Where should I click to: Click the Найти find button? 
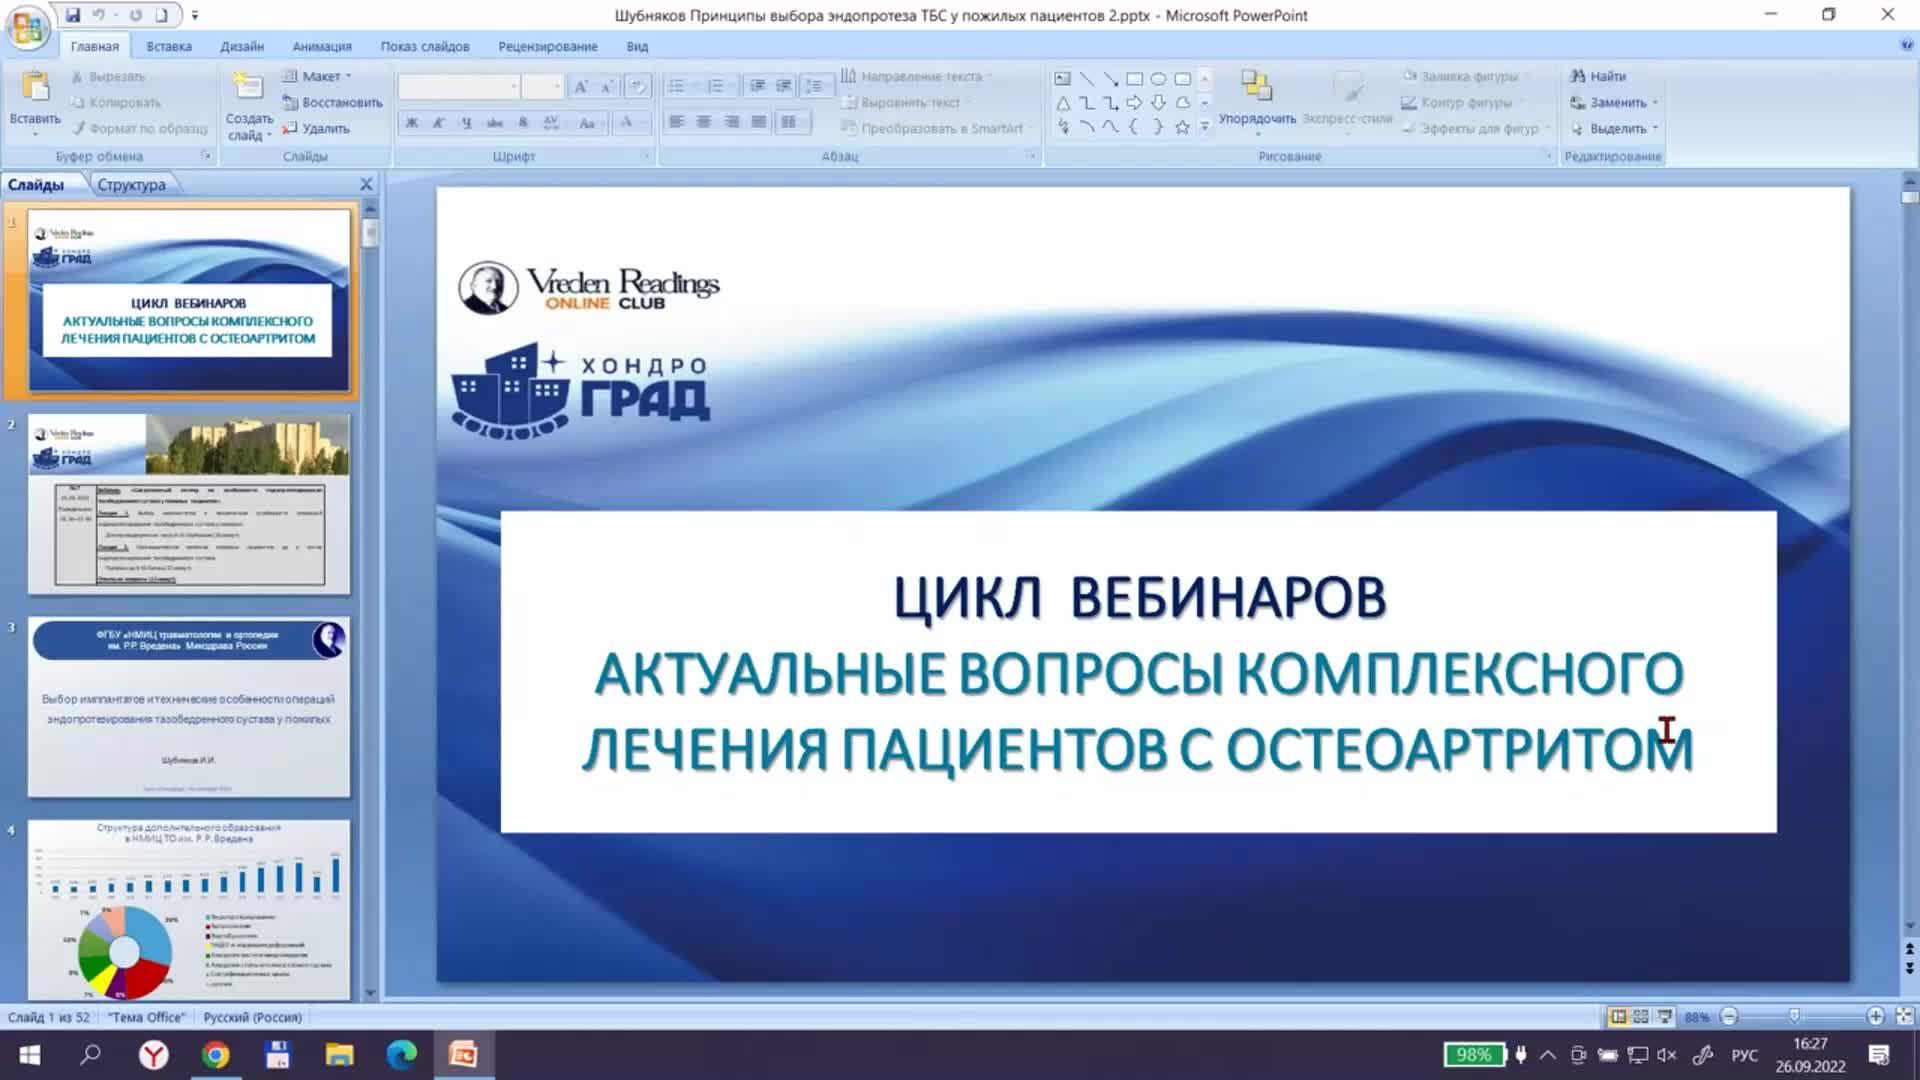coord(1598,76)
